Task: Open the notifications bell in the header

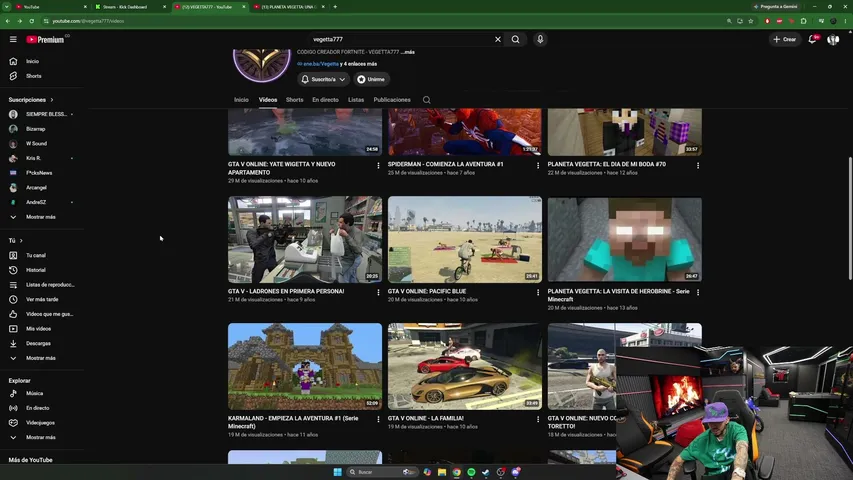Action: (x=812, y=39)
